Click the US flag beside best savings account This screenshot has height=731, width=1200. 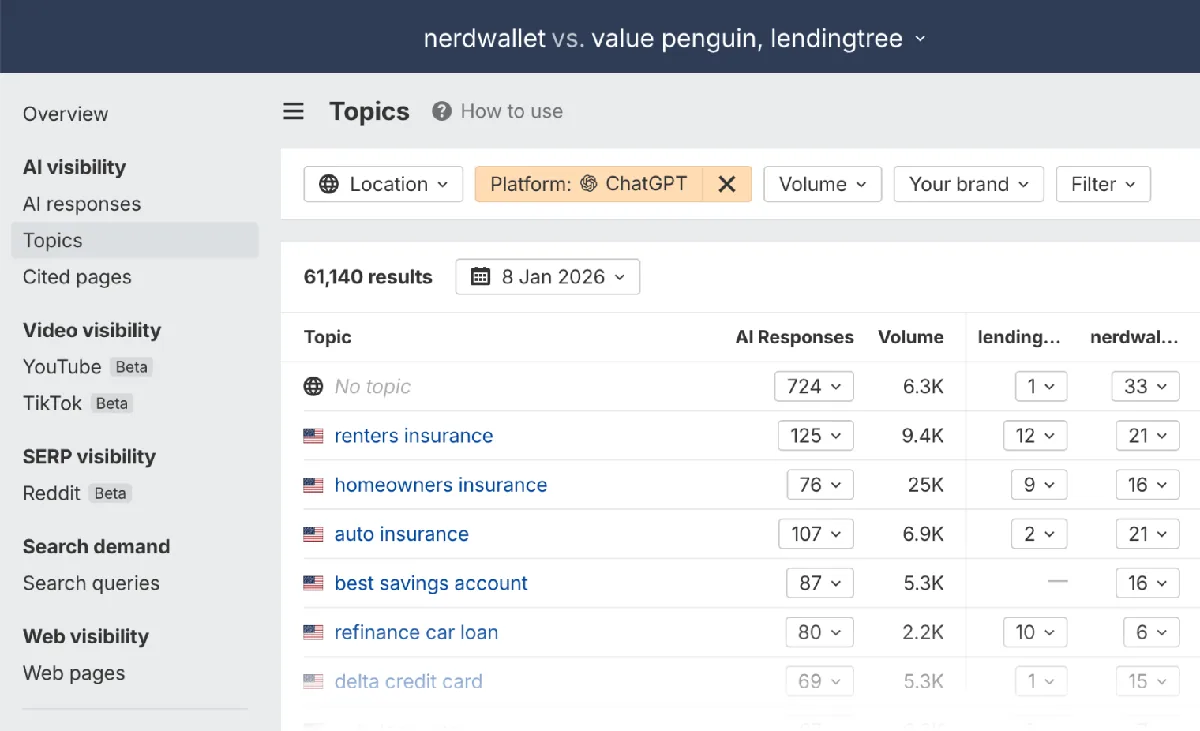[x=314, y=583]
